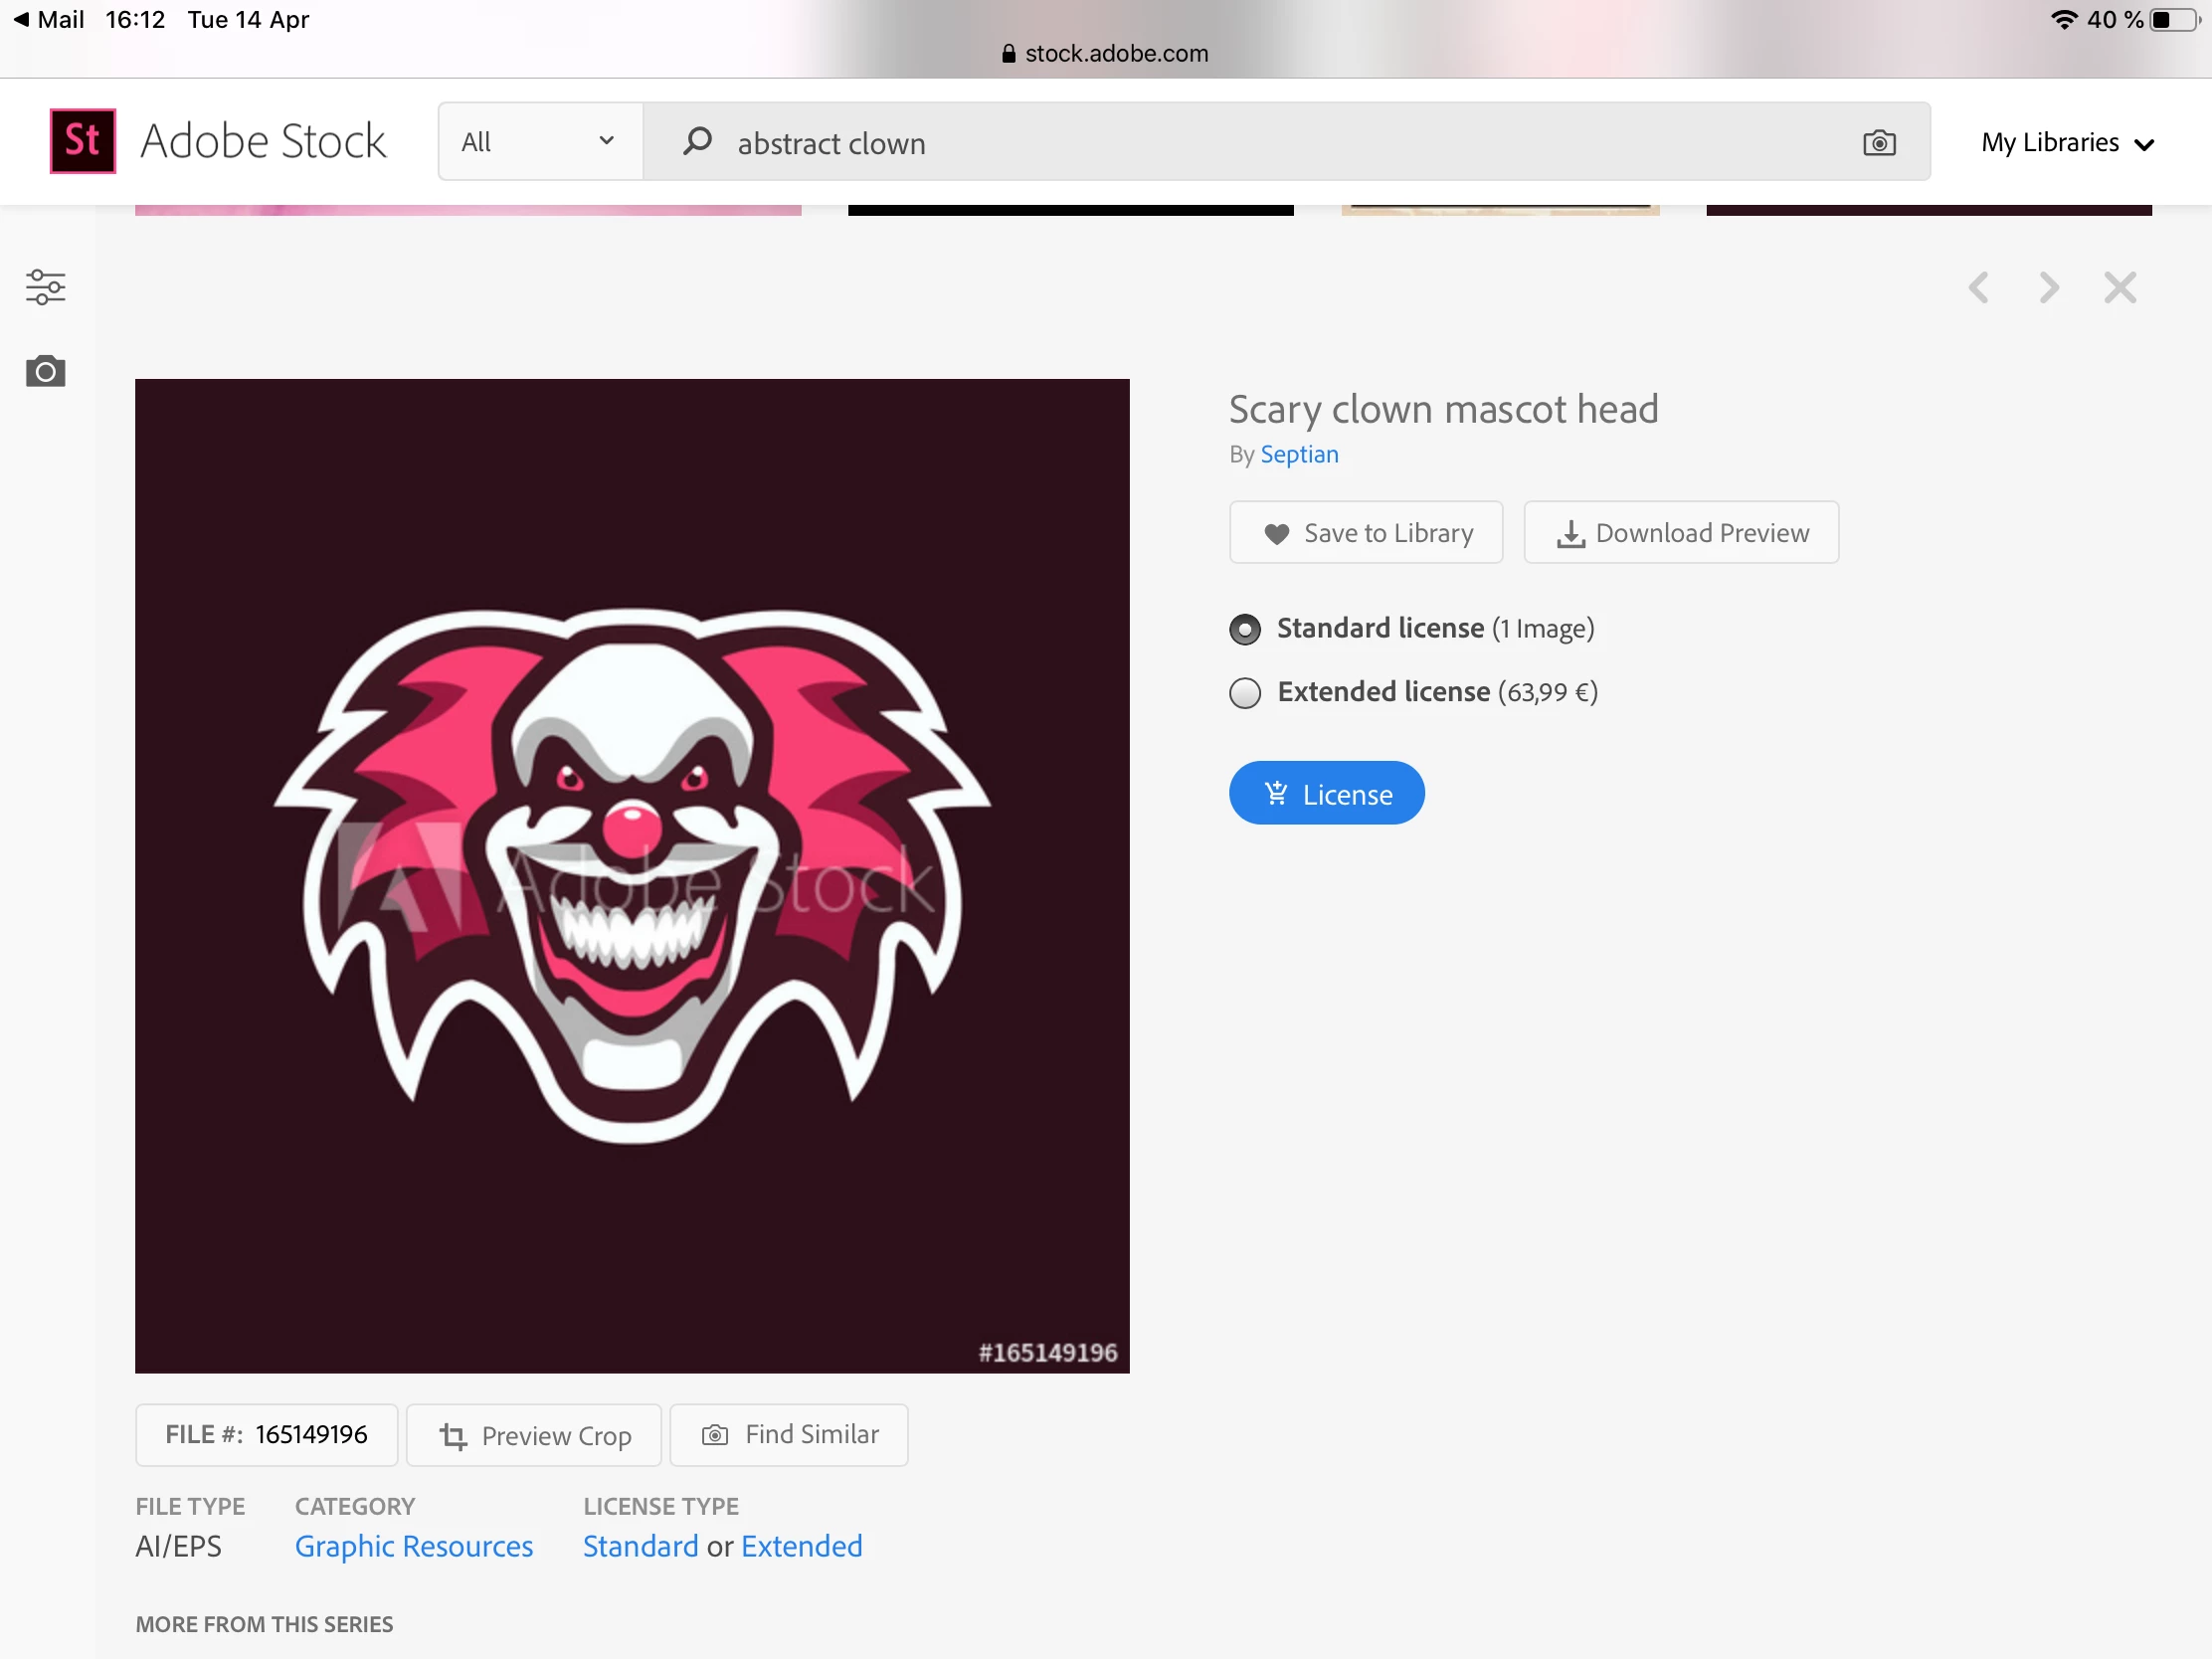Click the Adobe Stock St logo icon
The width and height of the screenshot is (2212, 1659).
click(x=82, y=141)
